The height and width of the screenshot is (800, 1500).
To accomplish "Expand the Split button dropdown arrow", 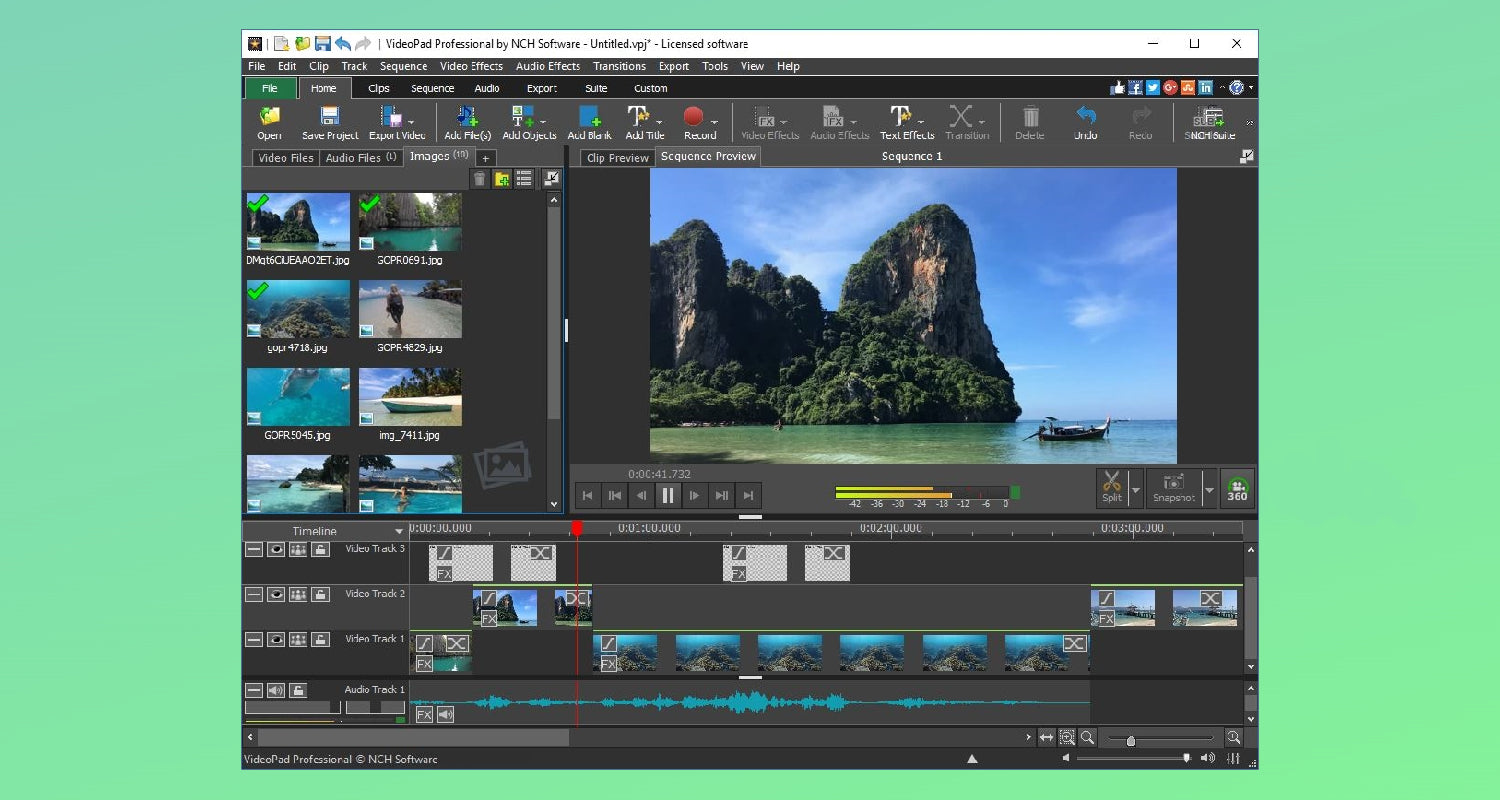I will [x=1135, y=490].
